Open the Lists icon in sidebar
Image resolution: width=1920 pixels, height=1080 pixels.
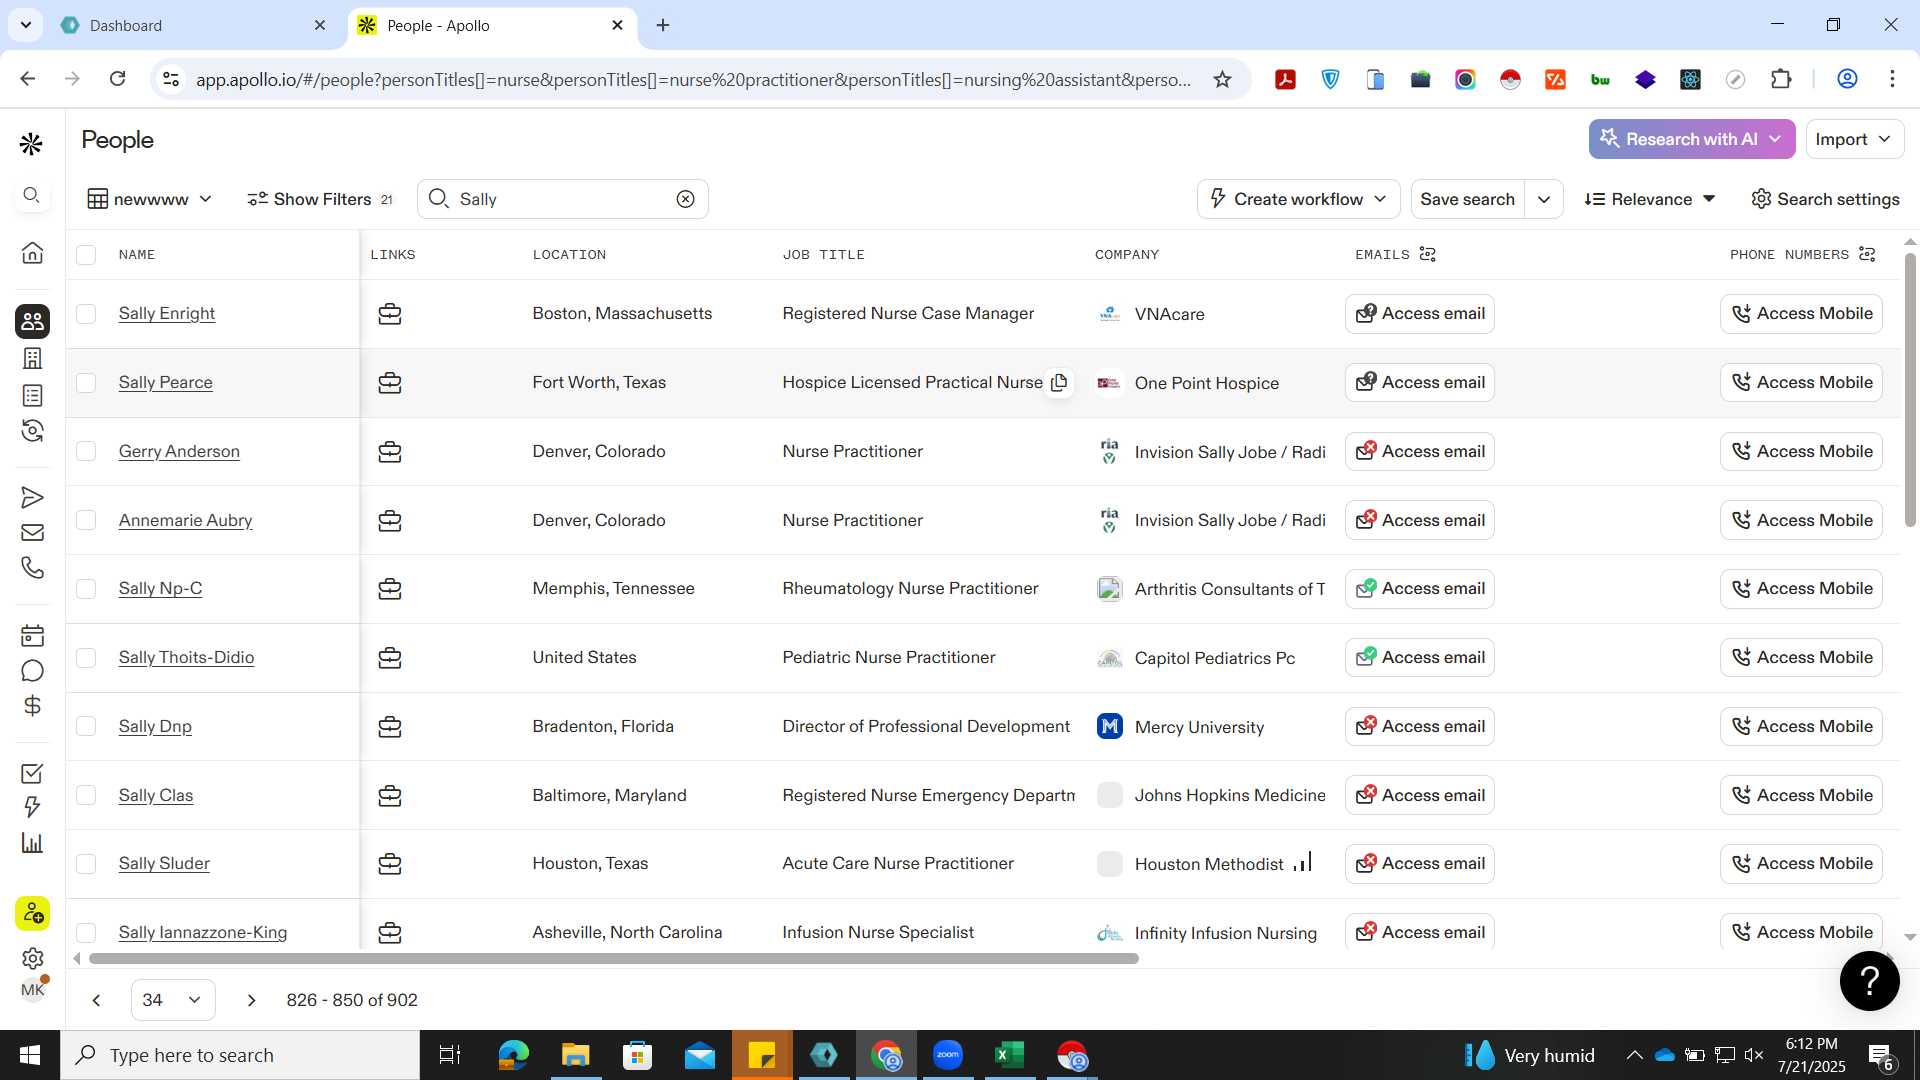[x=32, y=396]
